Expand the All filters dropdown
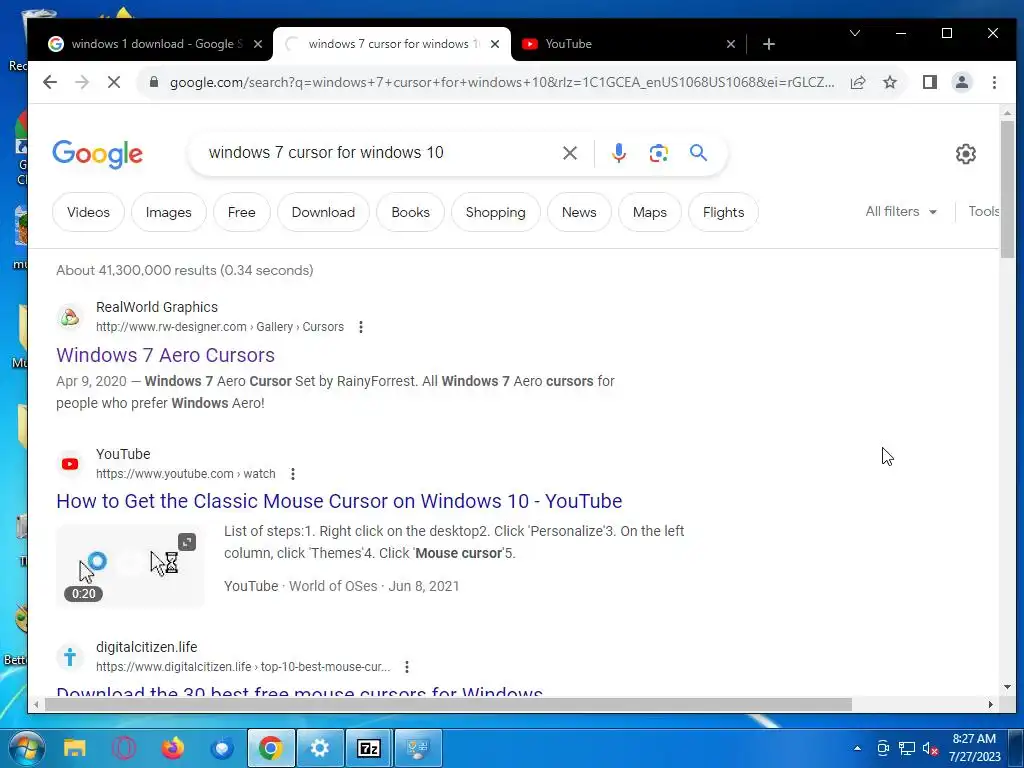 click(901, 212)
